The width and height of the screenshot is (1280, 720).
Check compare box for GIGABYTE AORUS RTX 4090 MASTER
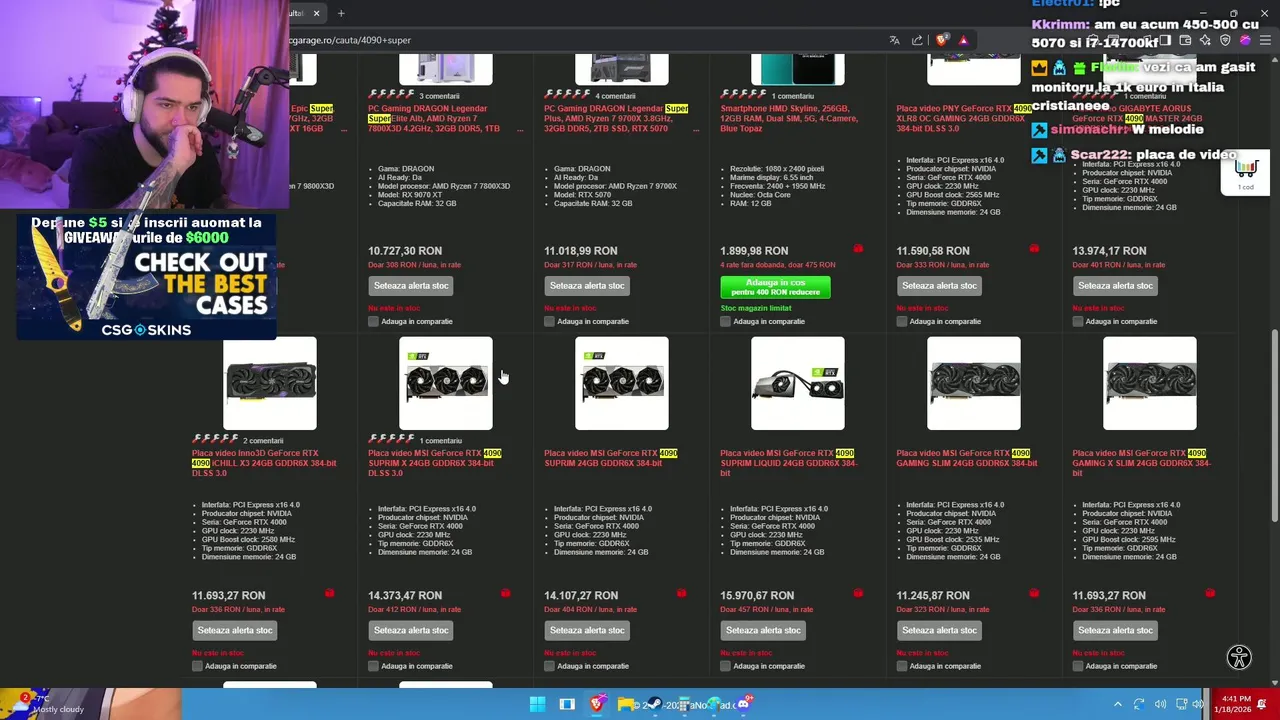[1078, 321]
